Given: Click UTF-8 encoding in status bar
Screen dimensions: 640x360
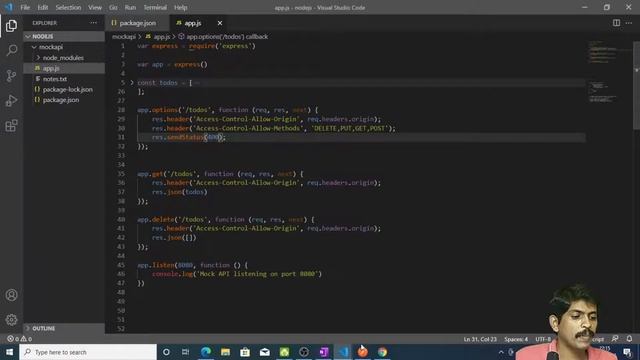Looking at the screenshot, I should pyautogui.click(x=543, y=339).
